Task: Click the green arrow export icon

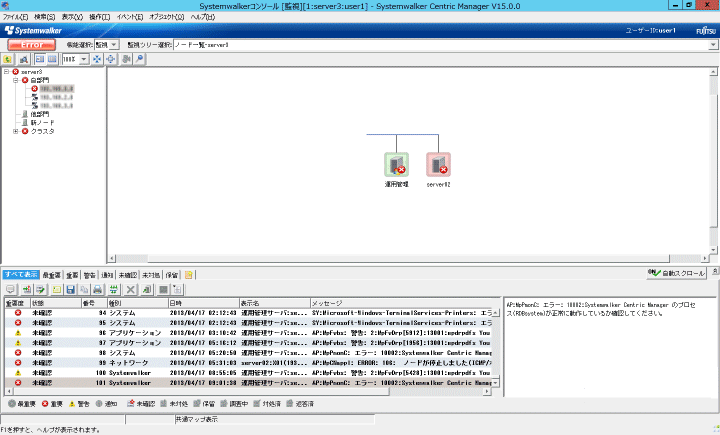Action: (x=146, y=289)
